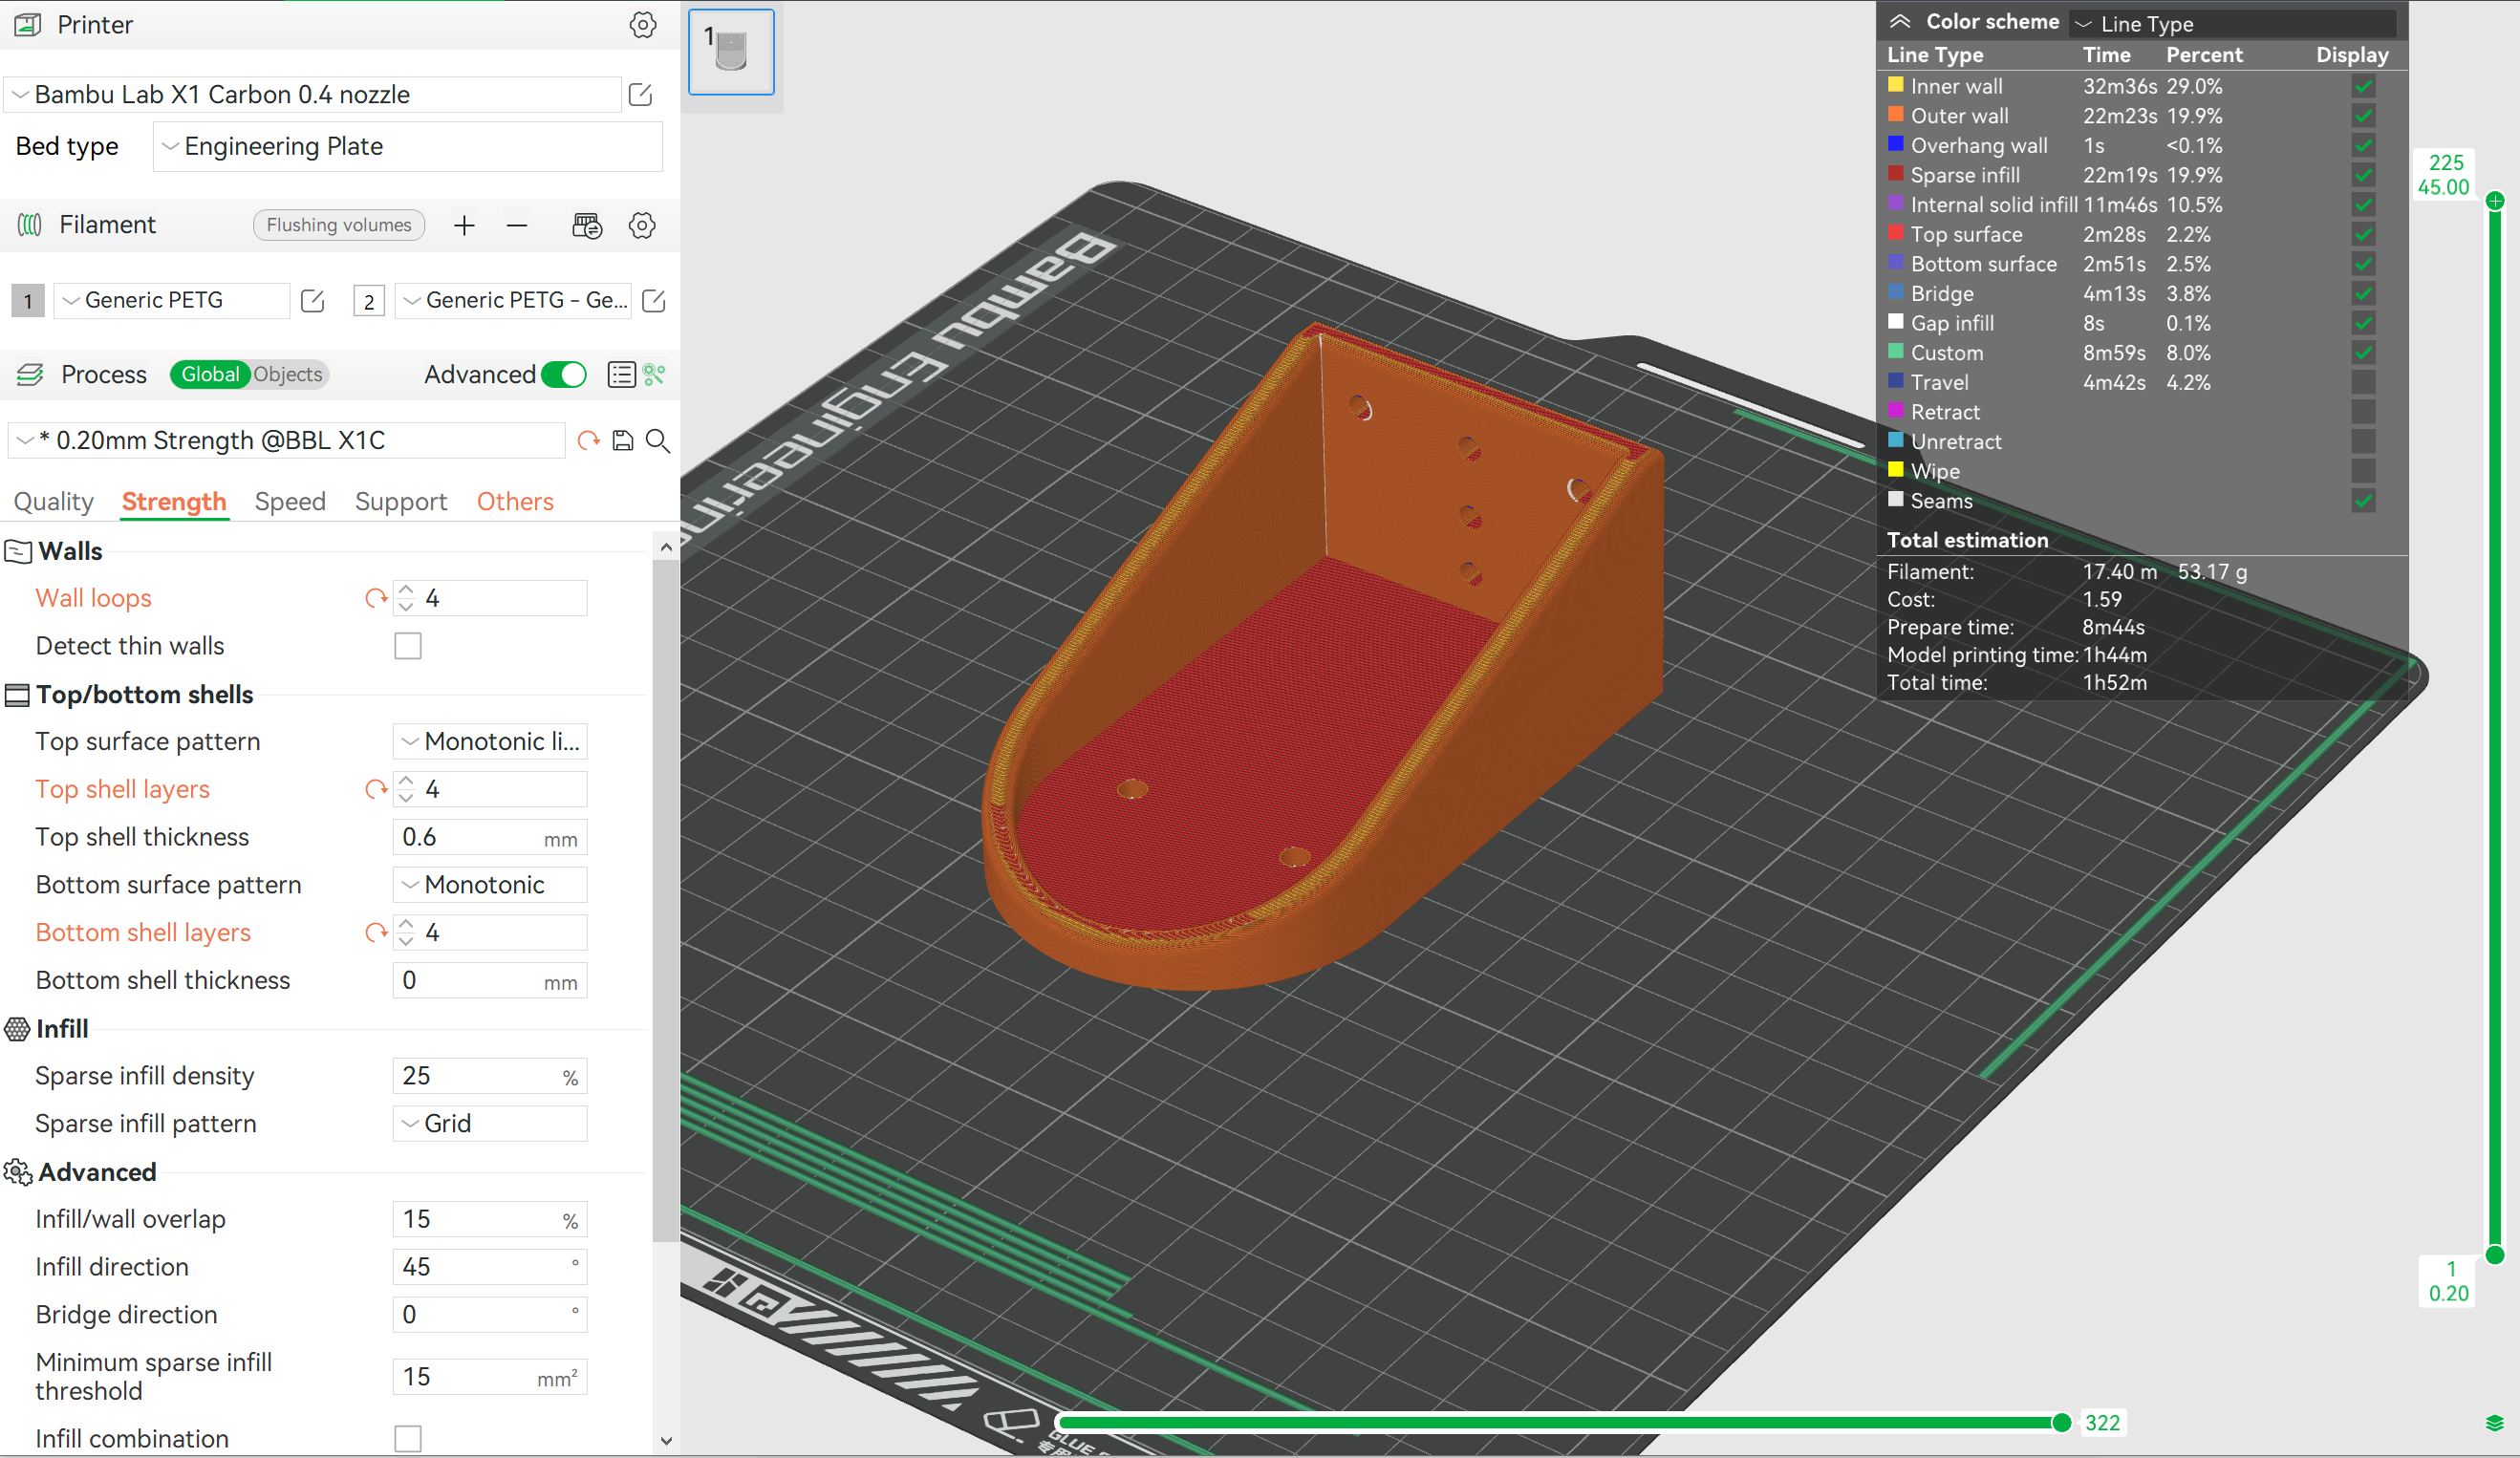Open the Bed type dropdown
Screen dimensions: 2520x1458
(x=407, y=146)
